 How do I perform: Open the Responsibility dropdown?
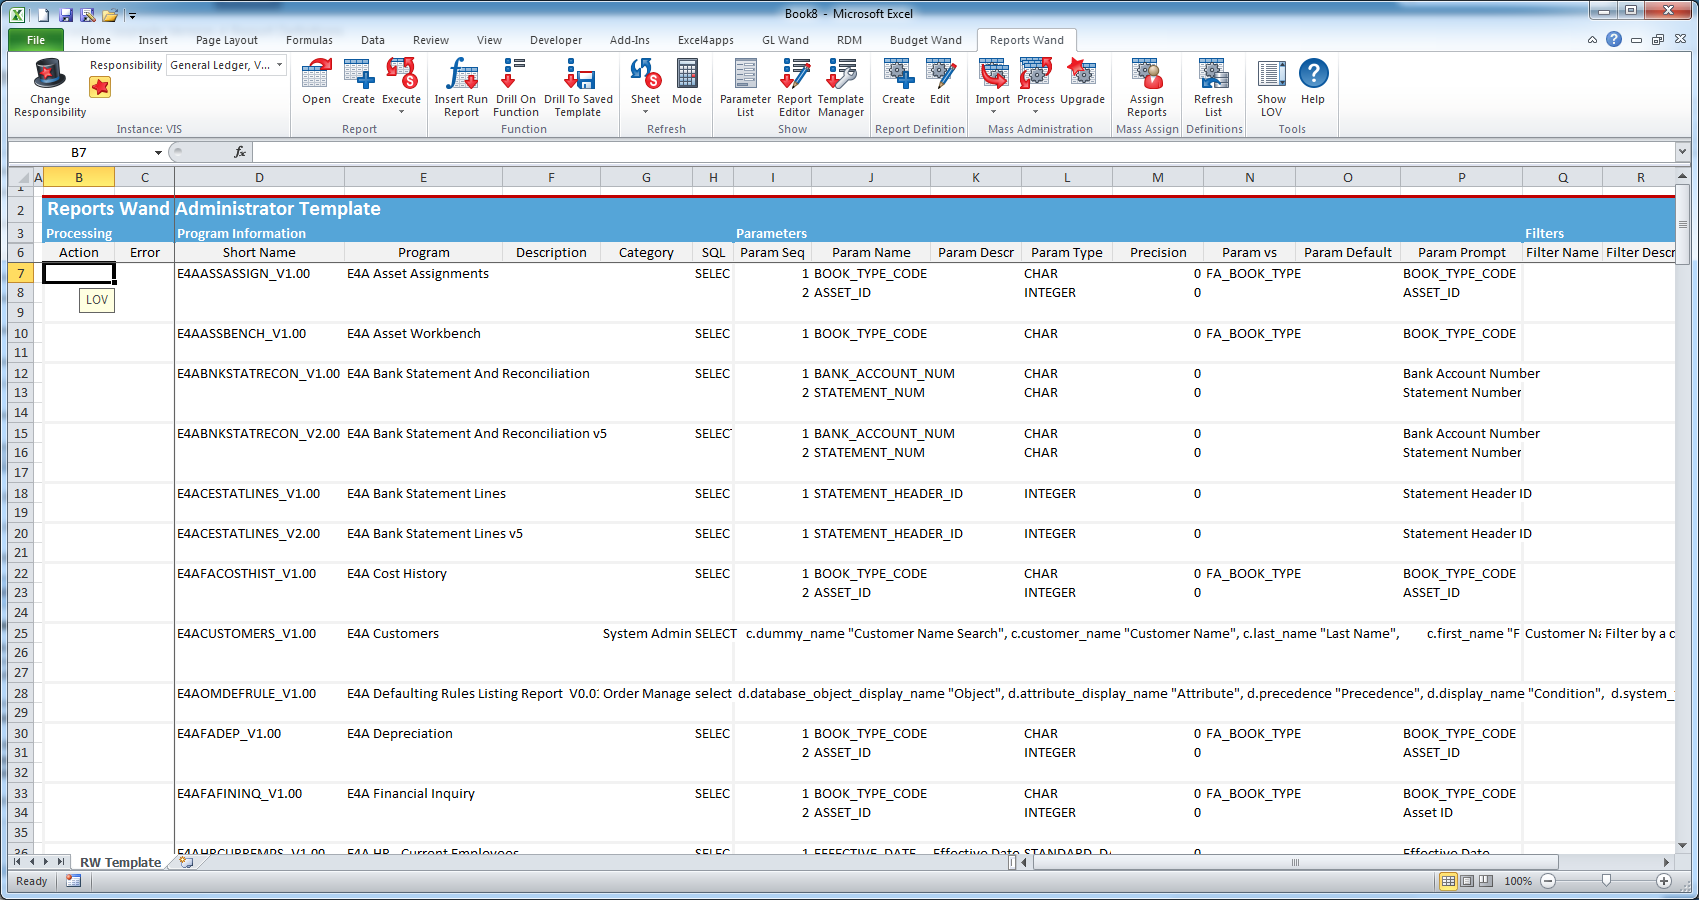[x=280, y=65]
